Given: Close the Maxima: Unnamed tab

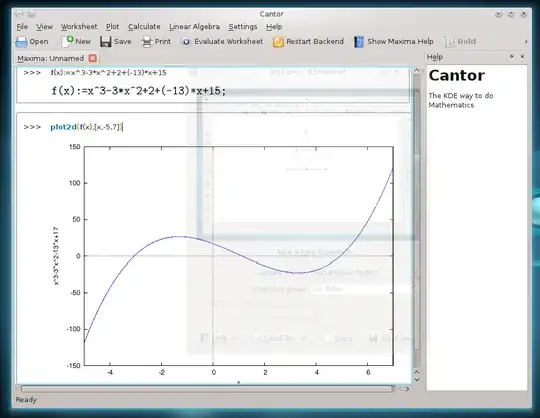Looking at the screenshot, I should click(93, 58).
